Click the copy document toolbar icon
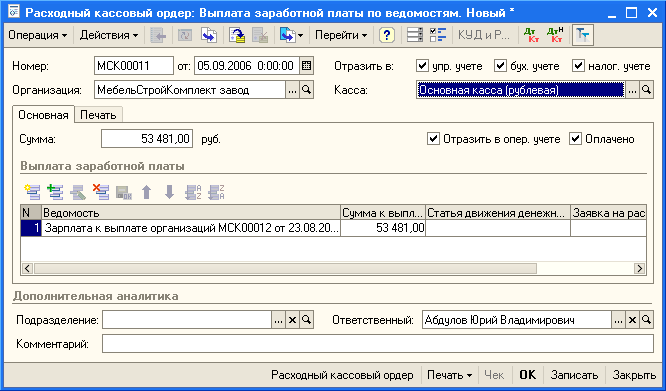666x391 pixels. (x=209, y=36)
